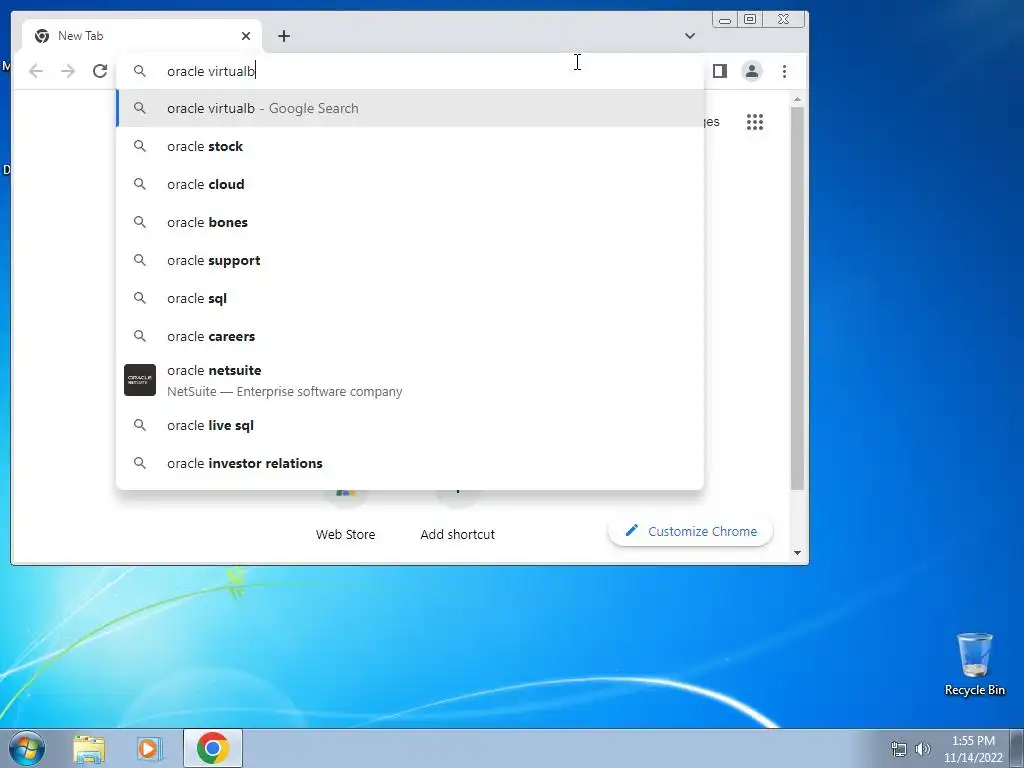Select the Recycle Bin desktop icon

(974, 664)
